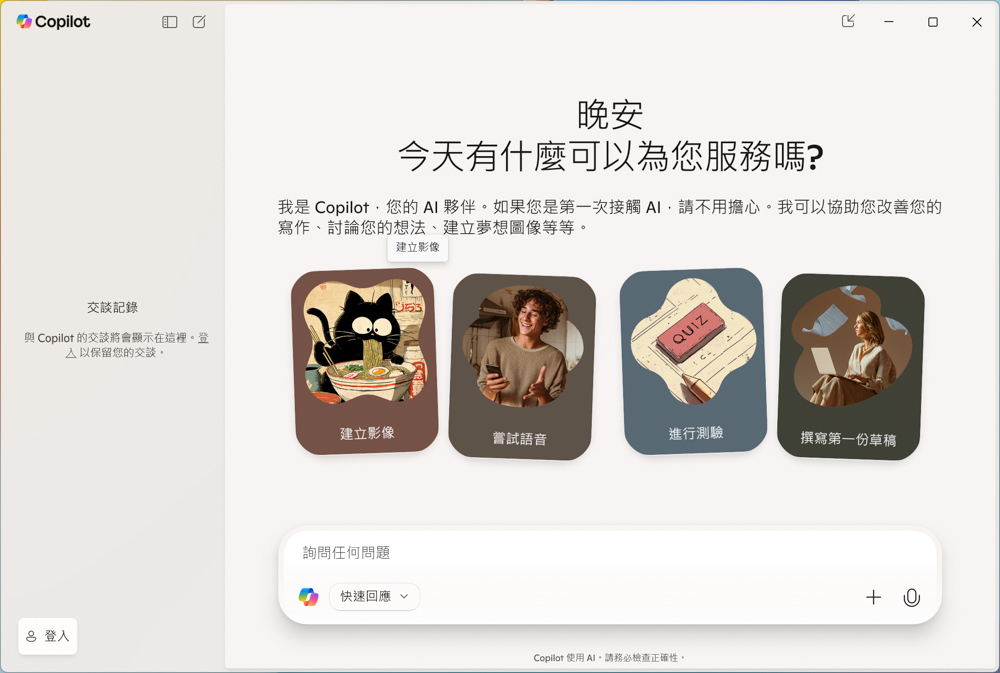Viewport: 1000px width, 673px height.
Task: Click the Copilot logo in sidebar header
Action: click(x=54, y=22)
